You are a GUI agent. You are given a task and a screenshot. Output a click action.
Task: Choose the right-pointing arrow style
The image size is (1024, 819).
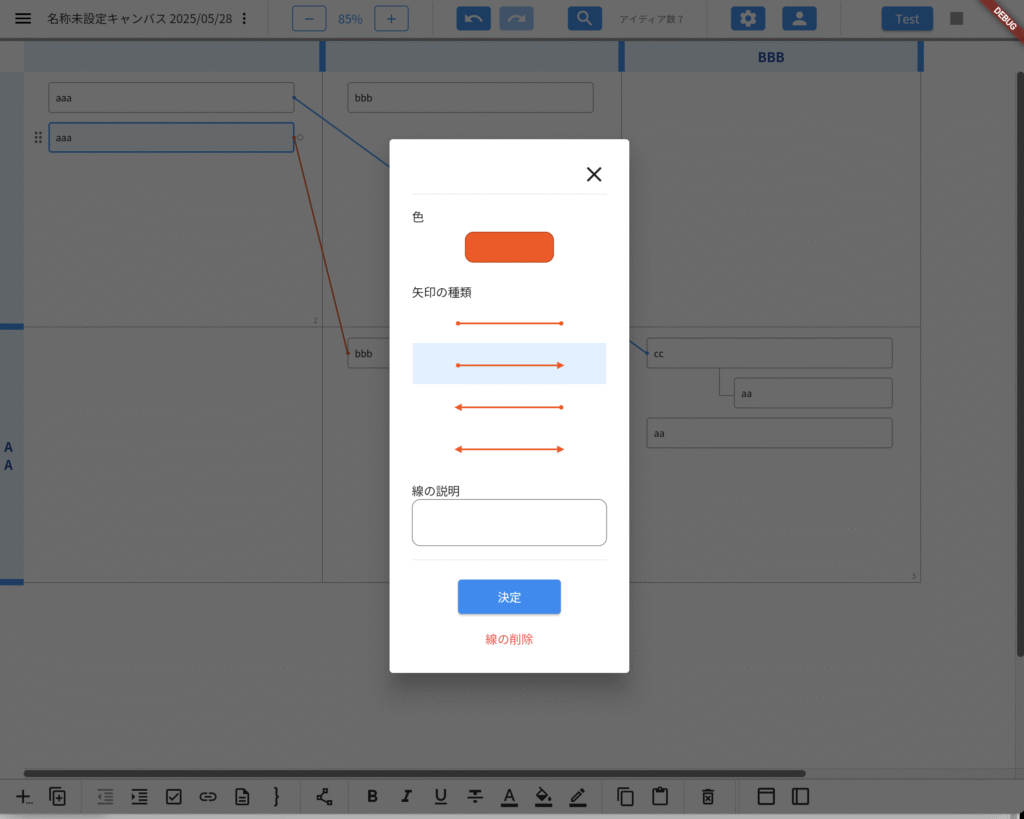pos(509,365)
